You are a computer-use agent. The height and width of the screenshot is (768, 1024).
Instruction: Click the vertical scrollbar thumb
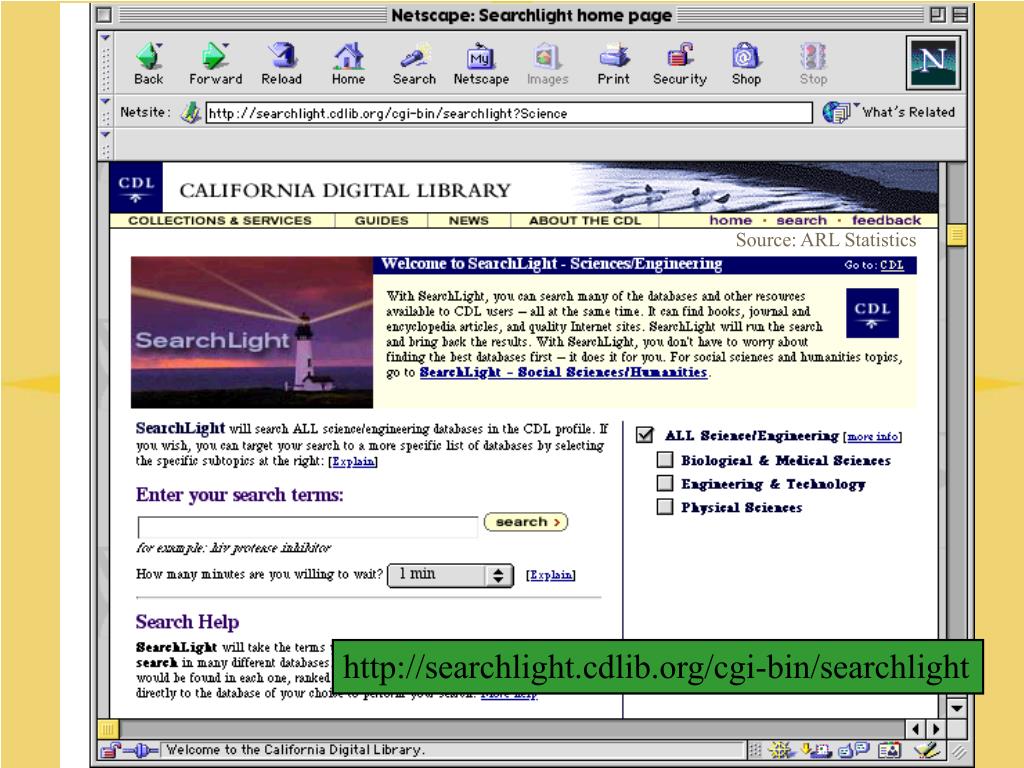[957, 235]
